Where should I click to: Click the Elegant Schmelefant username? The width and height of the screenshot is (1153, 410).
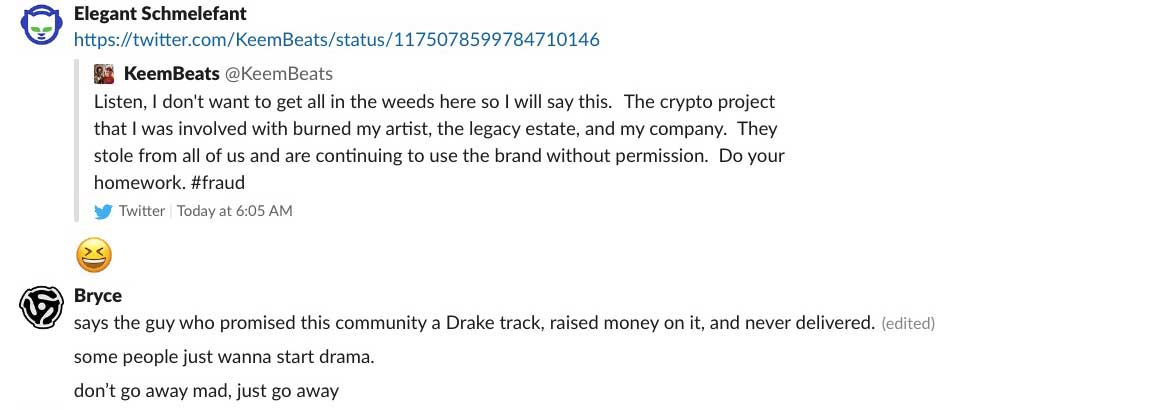click(x=160, y=12)
